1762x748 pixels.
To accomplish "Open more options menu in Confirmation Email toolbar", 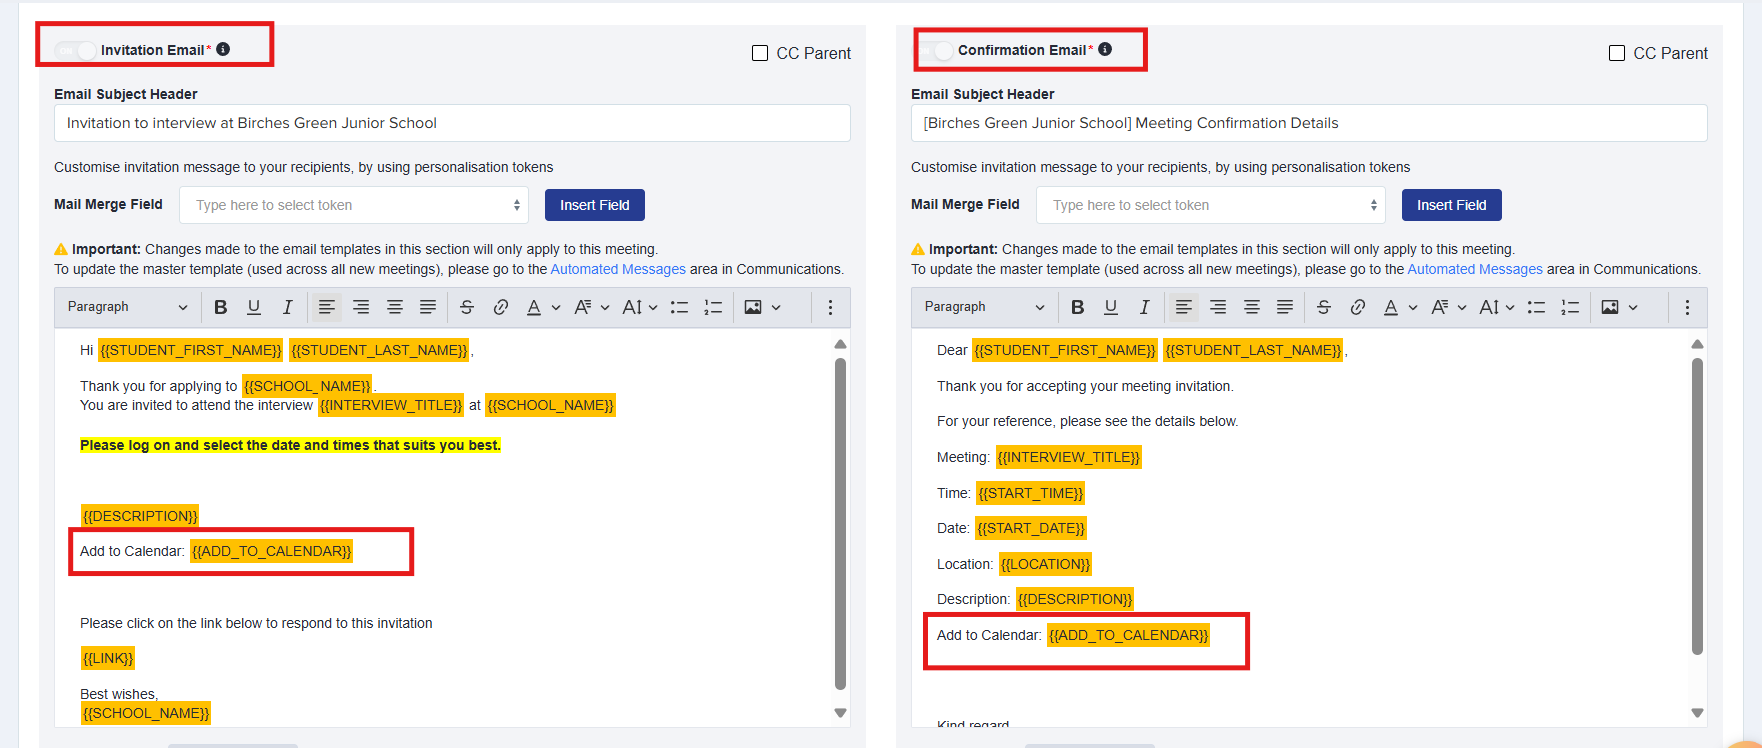I will pyautogui.click(x=1687, y=307).
